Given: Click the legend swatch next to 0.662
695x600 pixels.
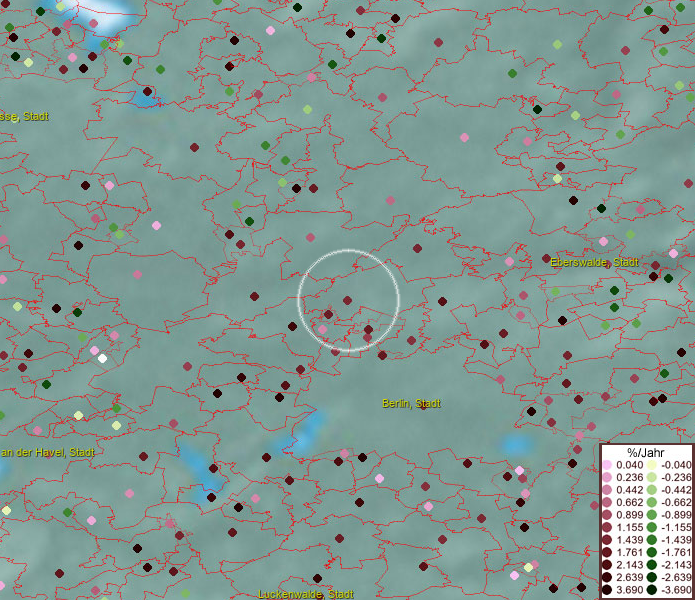Looking at the screenshot, I should pos(607,503).
